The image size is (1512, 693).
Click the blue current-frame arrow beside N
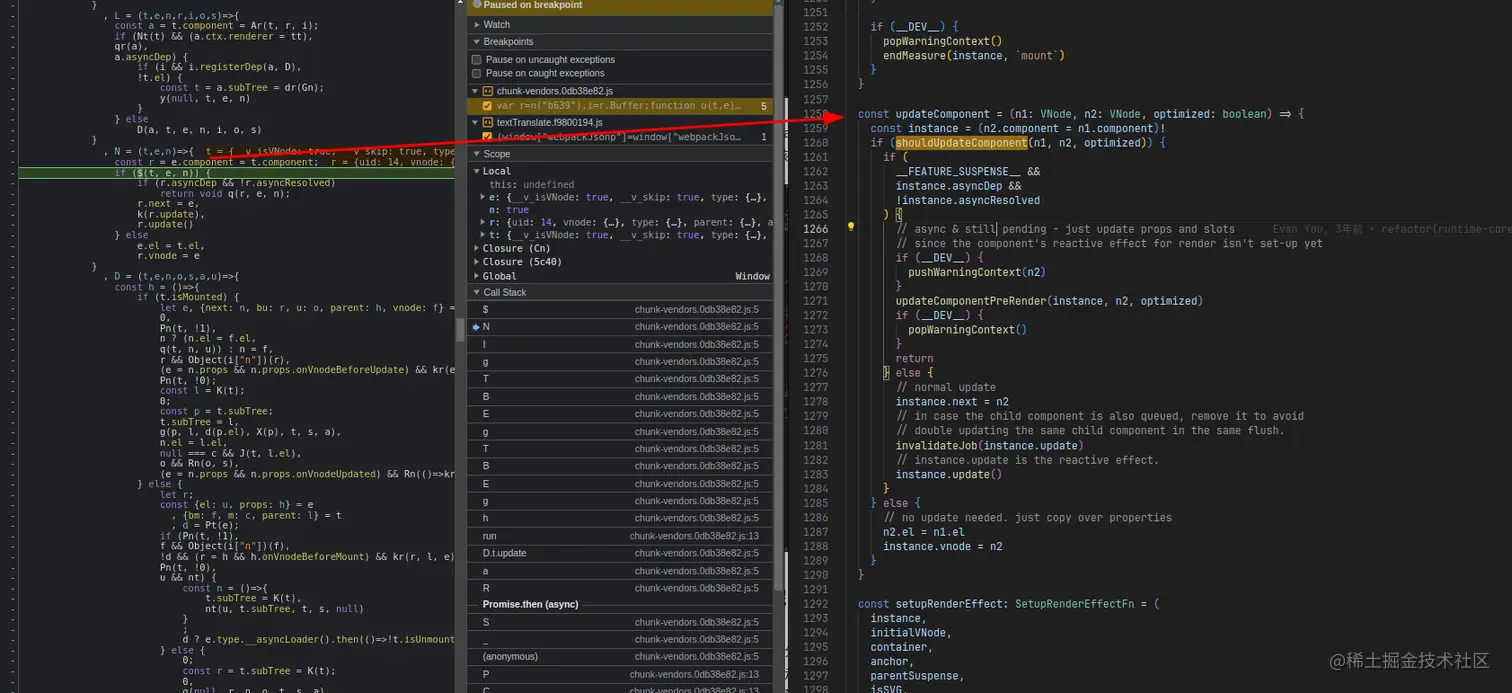pos(474,327)
